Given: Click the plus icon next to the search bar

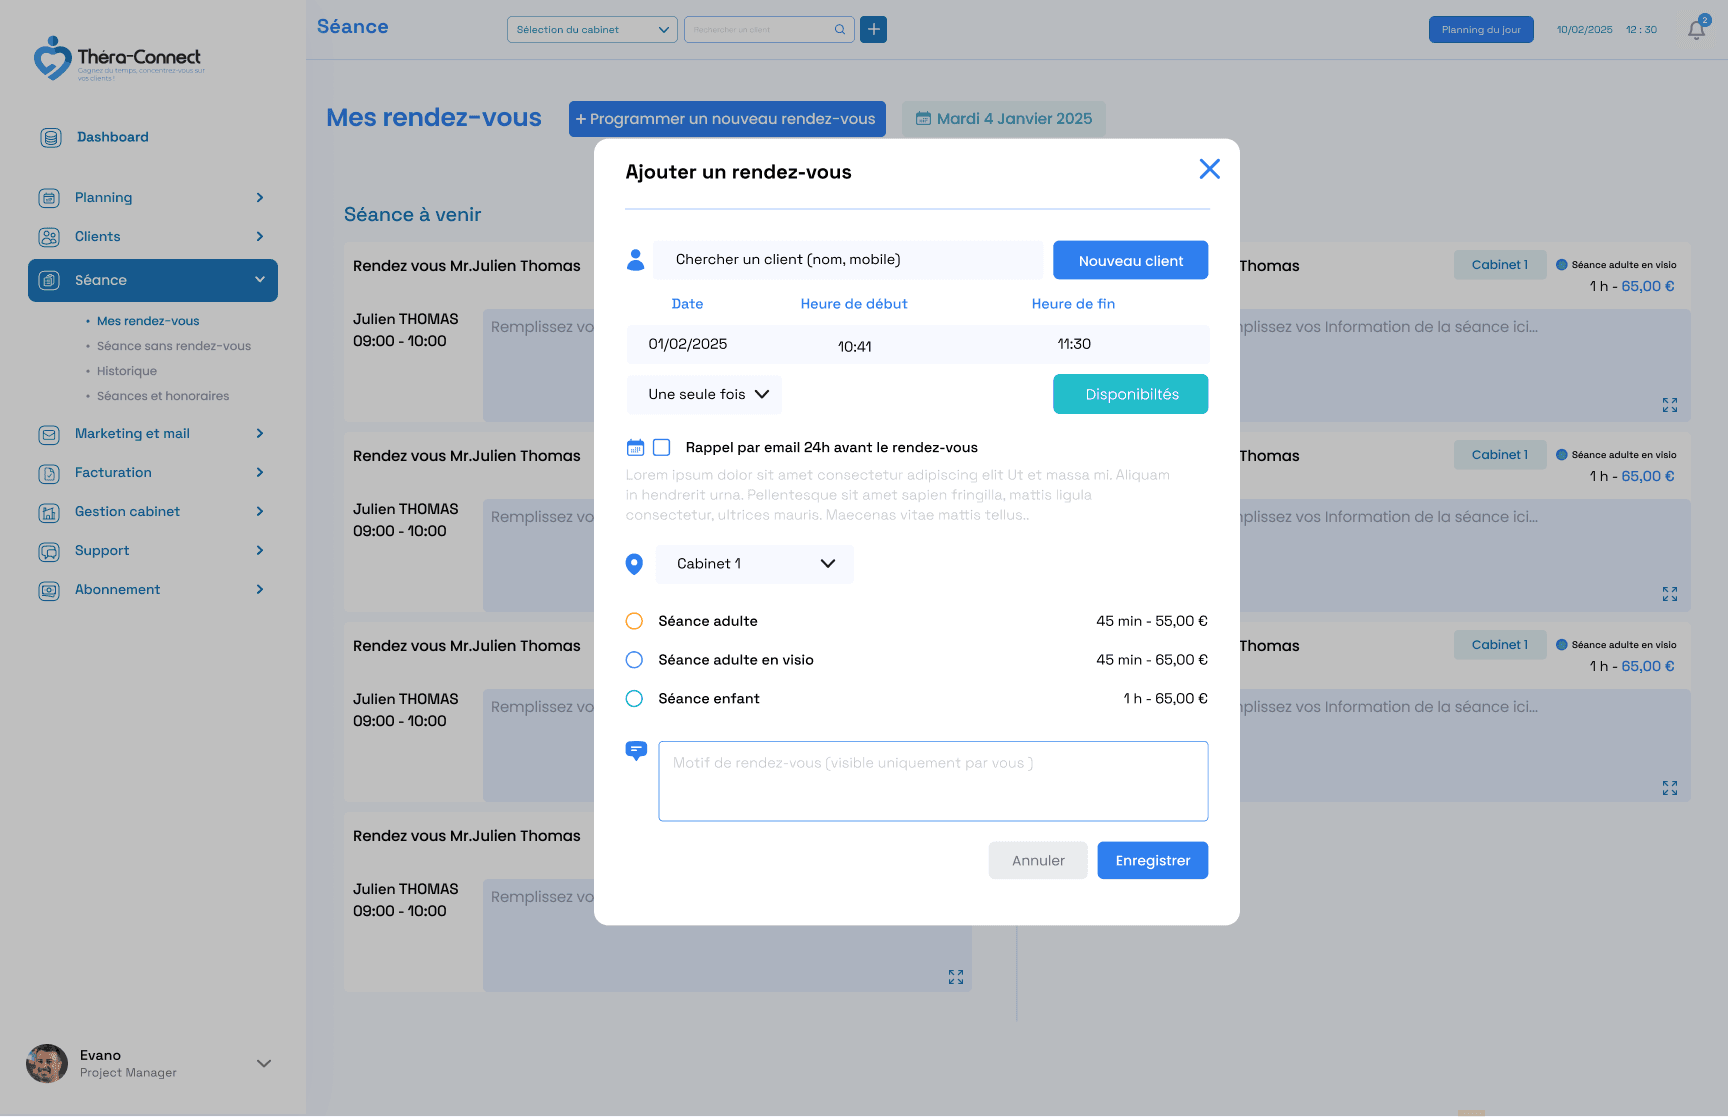Looking at the screenshot, I should 872,29.
